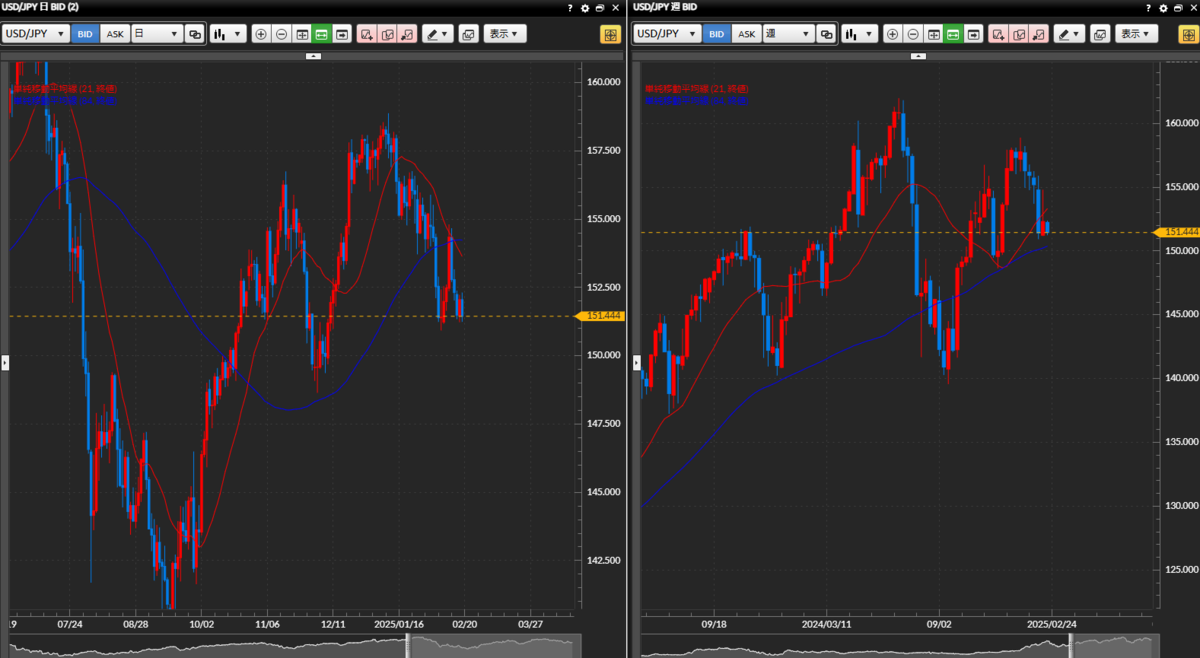Add indicator in weekly chart toolbar
The height and width of the screenshot is (658, 1200).
(999, 34)
